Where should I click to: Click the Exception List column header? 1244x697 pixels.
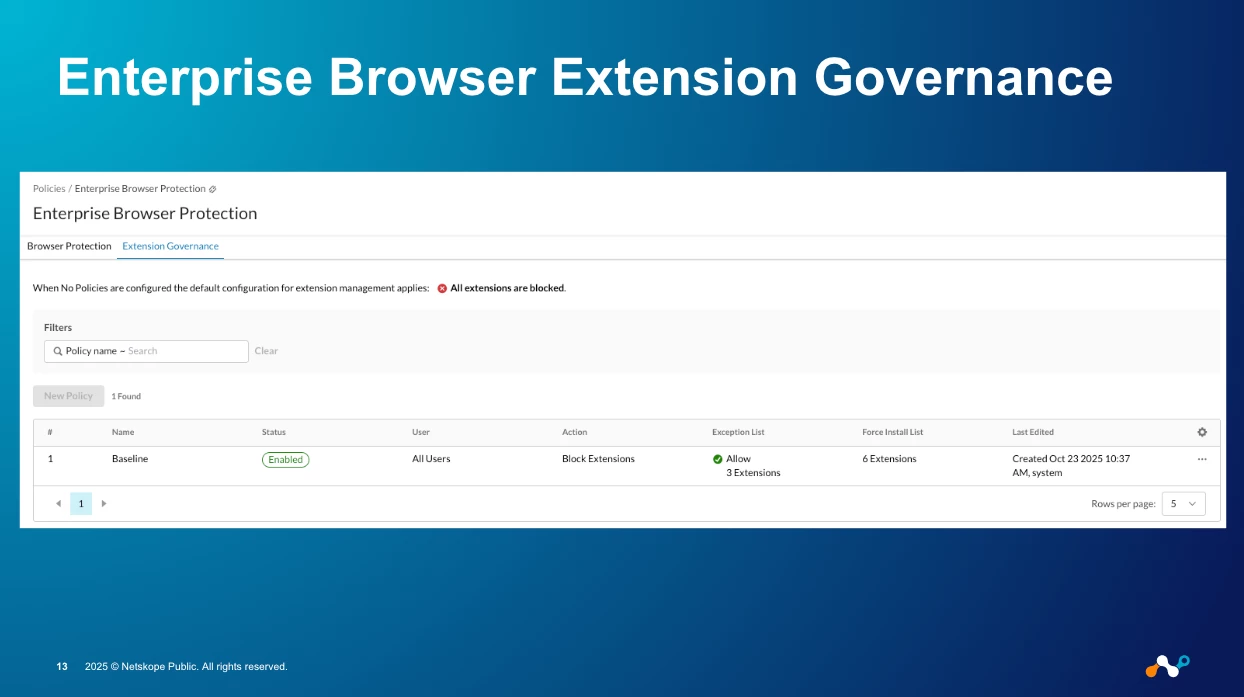738,432
